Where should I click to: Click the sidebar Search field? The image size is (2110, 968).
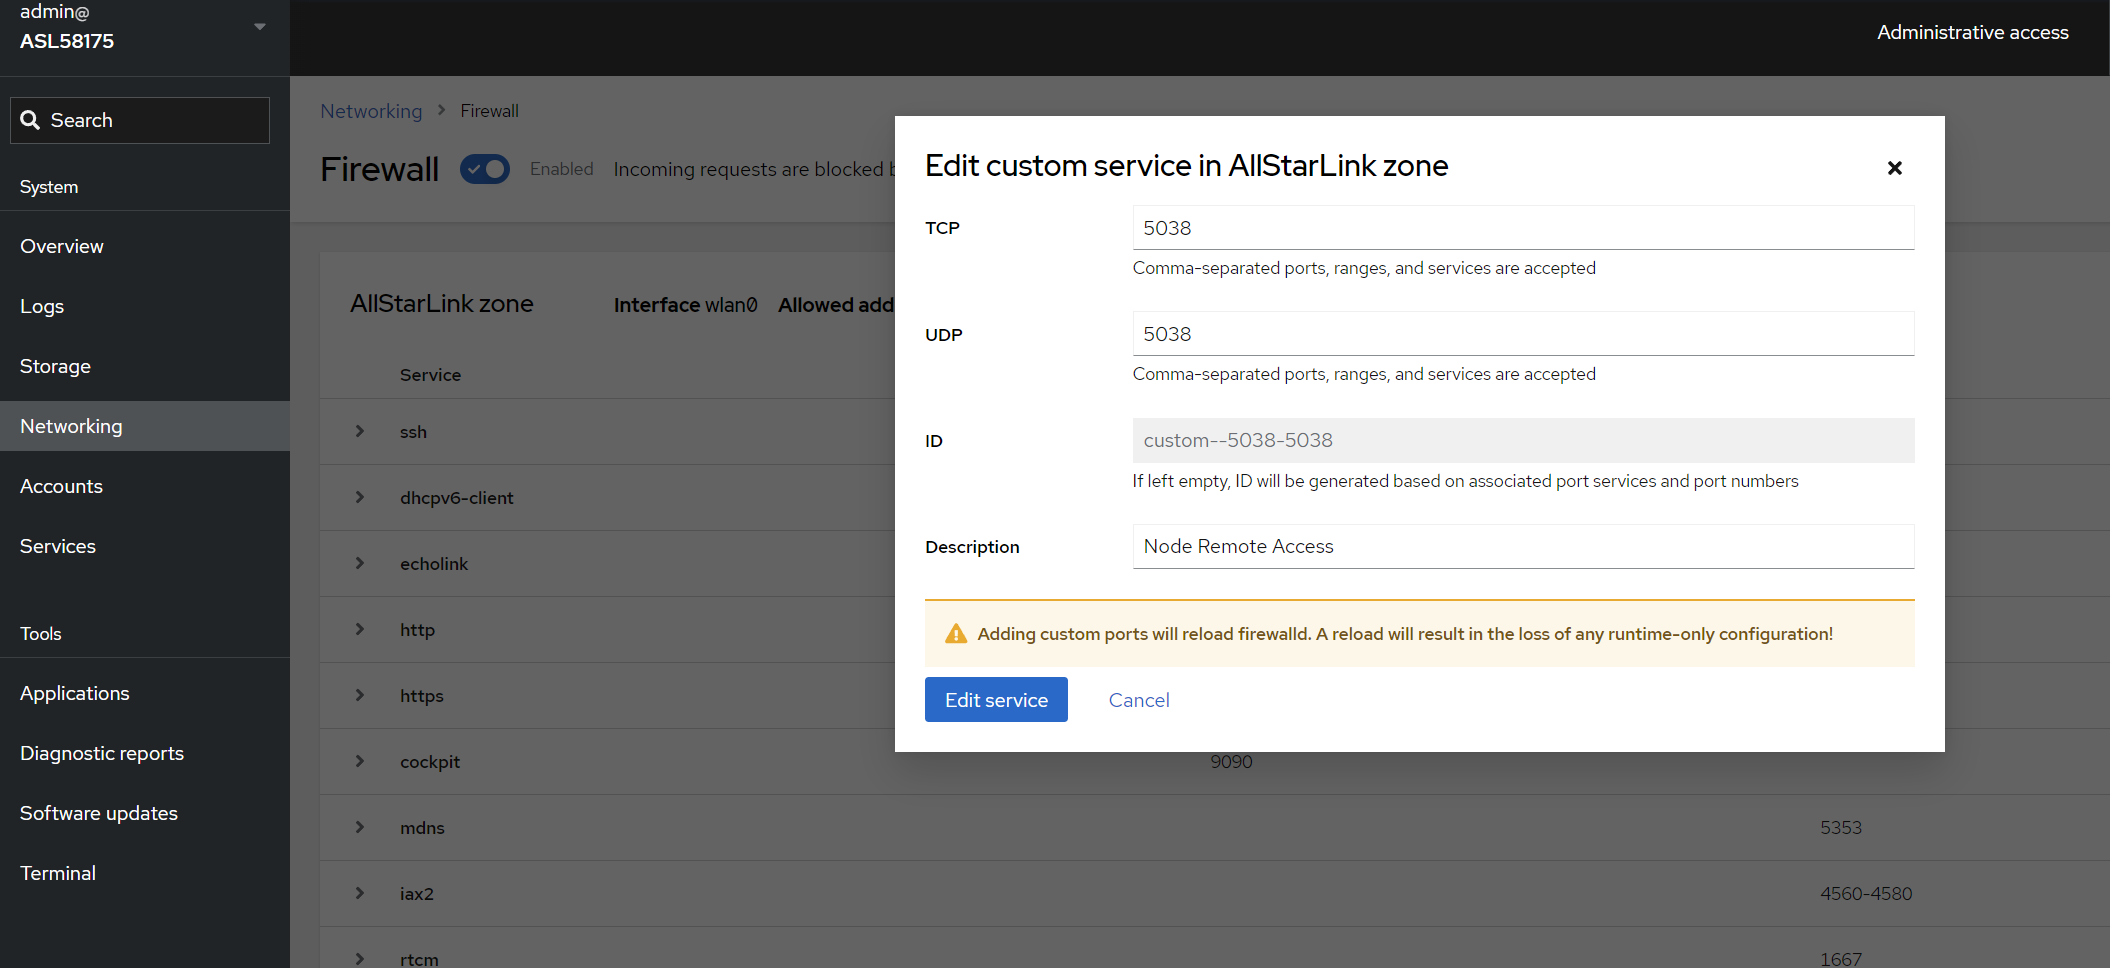(140, 120)
